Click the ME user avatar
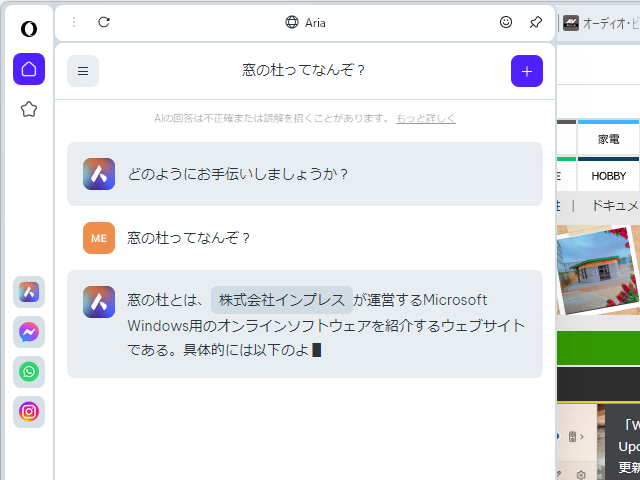Screen dimensions: 640x480 tap(99, 238)
